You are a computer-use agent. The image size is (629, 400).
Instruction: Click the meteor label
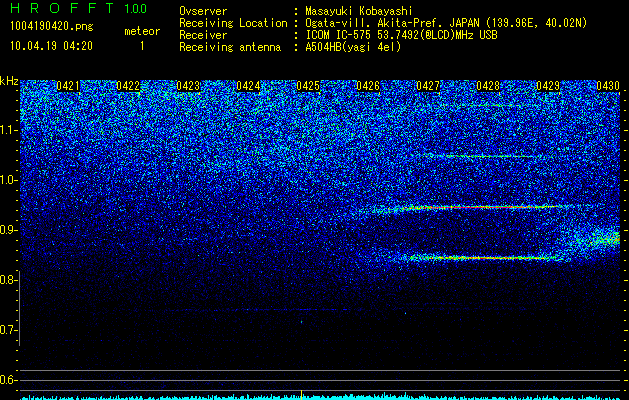(142, 31)
